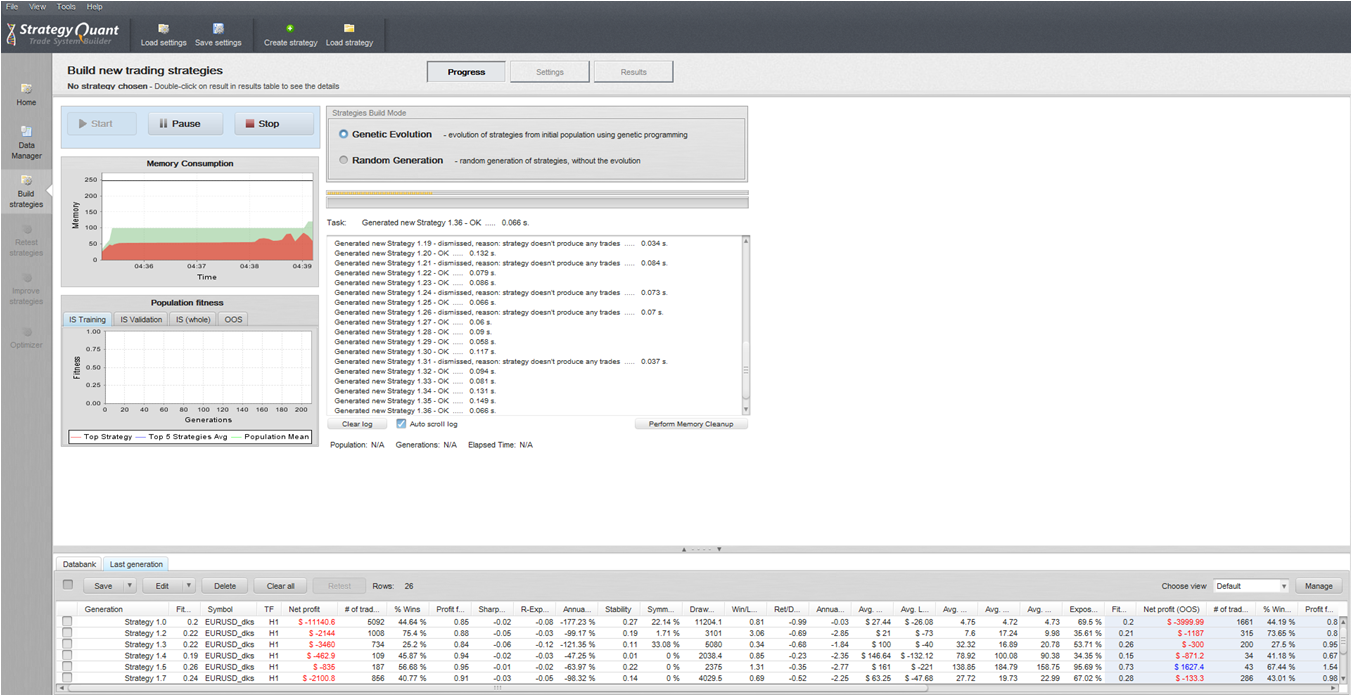Image resolution: width=1352 pixels, height=696 pixels.
Task: Click the Load strategy folder icon
Action: (349, 30)
